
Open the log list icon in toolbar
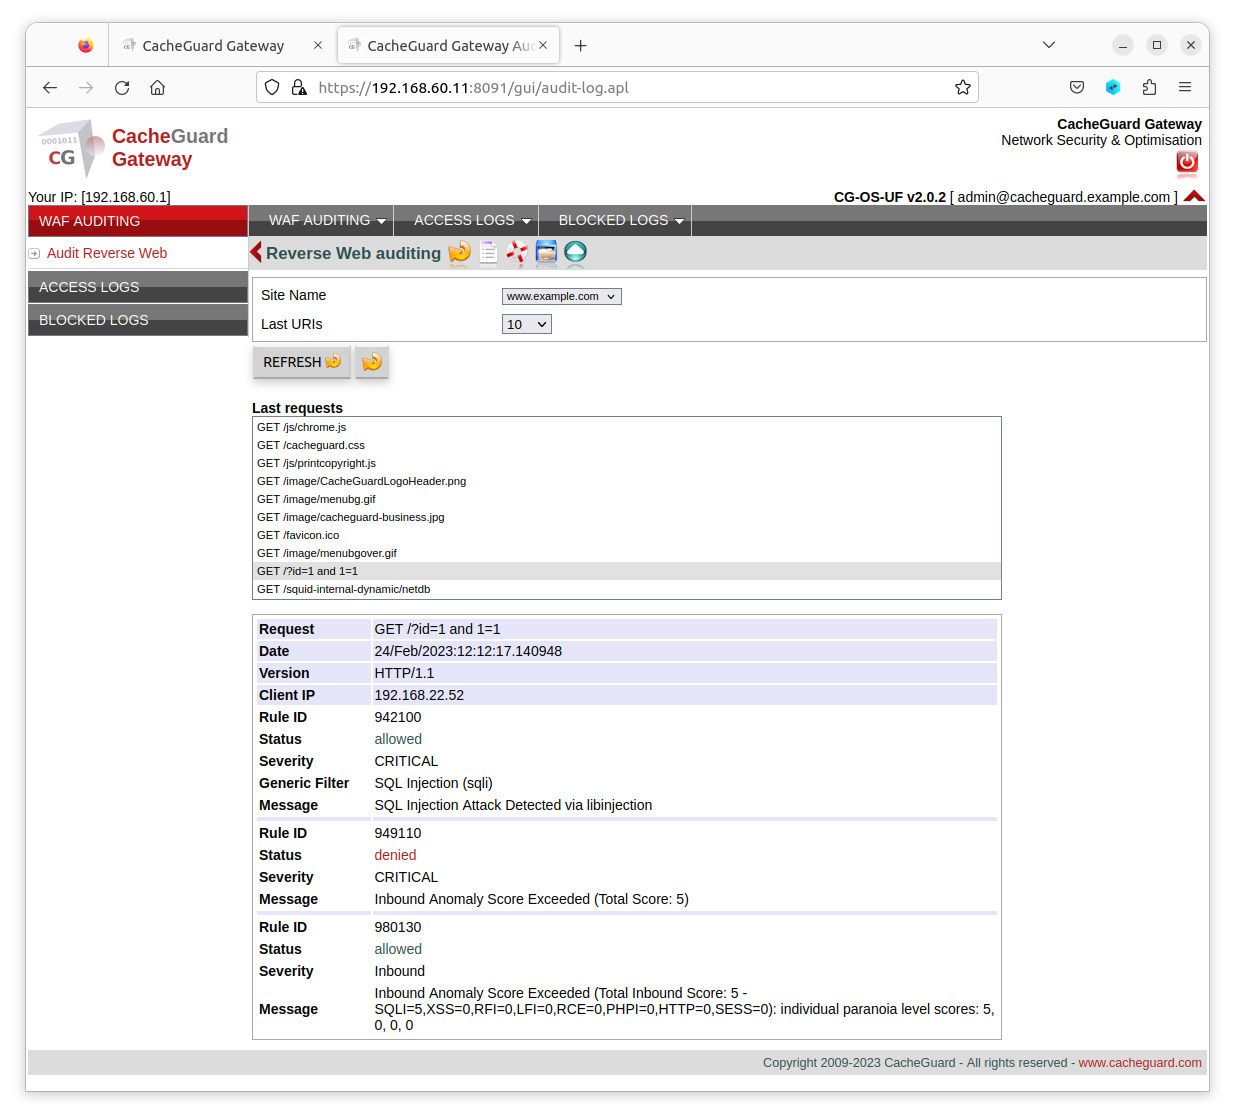(x=488, y=253)
